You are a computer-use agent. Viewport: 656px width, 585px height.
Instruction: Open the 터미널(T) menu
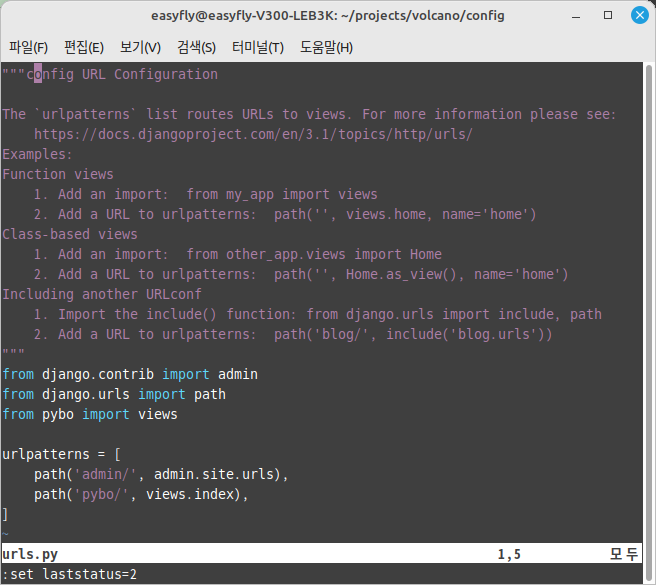tap(258, 47)
